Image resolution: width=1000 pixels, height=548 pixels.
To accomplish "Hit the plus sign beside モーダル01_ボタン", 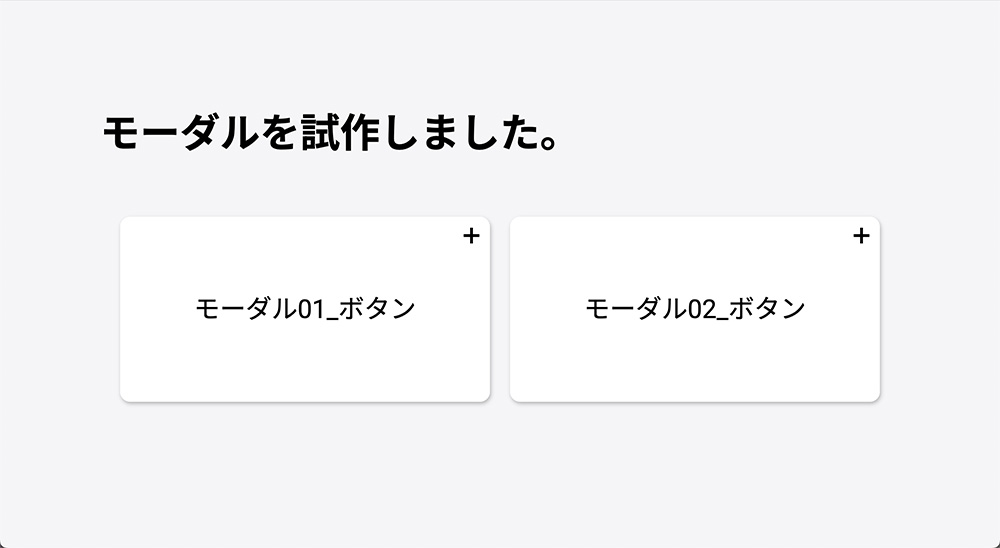I will point(472,236).
